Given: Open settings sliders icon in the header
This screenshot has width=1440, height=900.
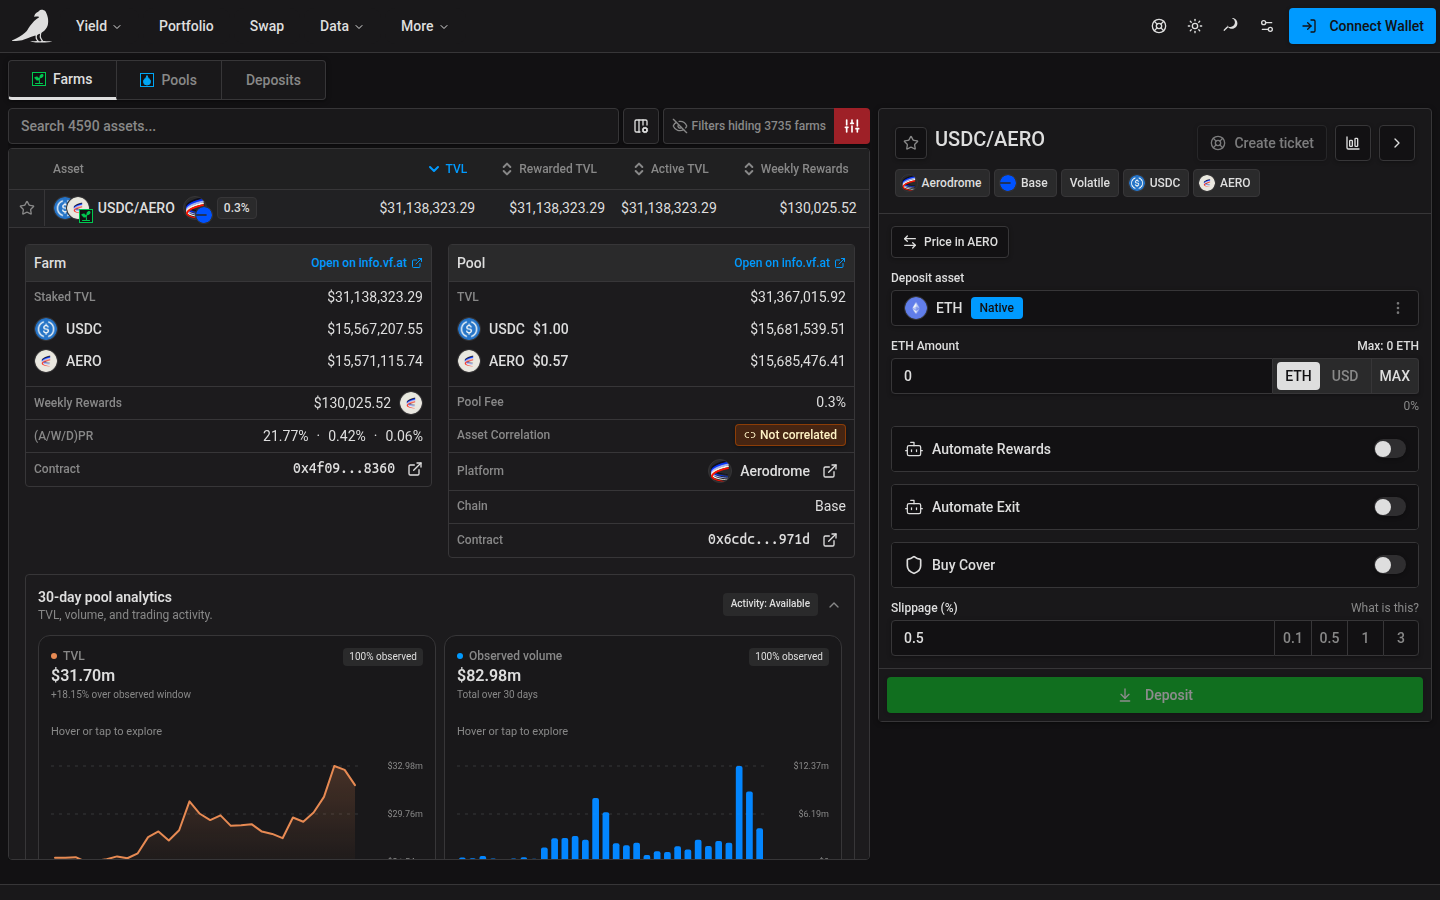Looking at the screenshot, I should [x=1267, y=26].
